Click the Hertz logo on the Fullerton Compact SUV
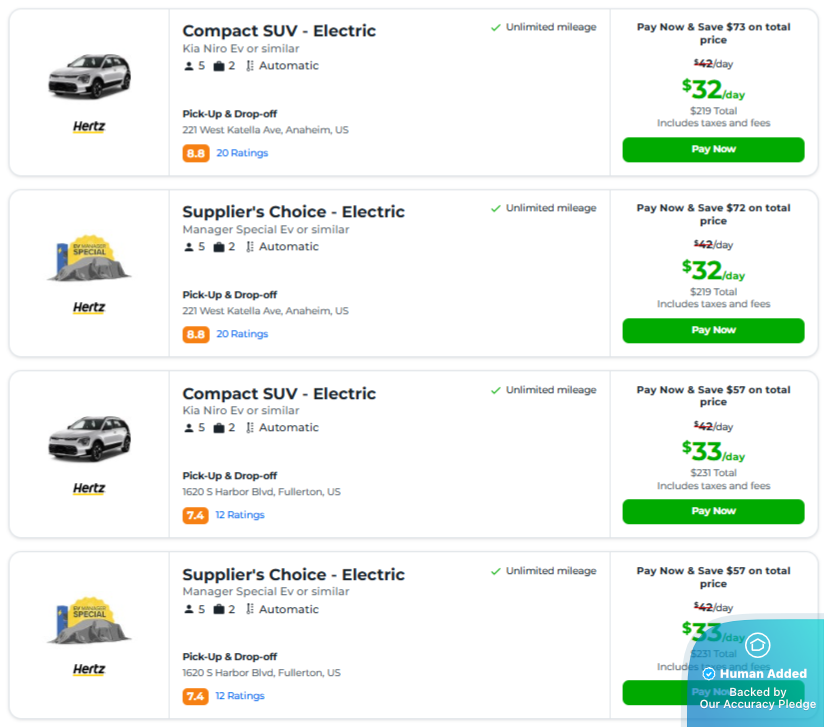 pos(88,488)
